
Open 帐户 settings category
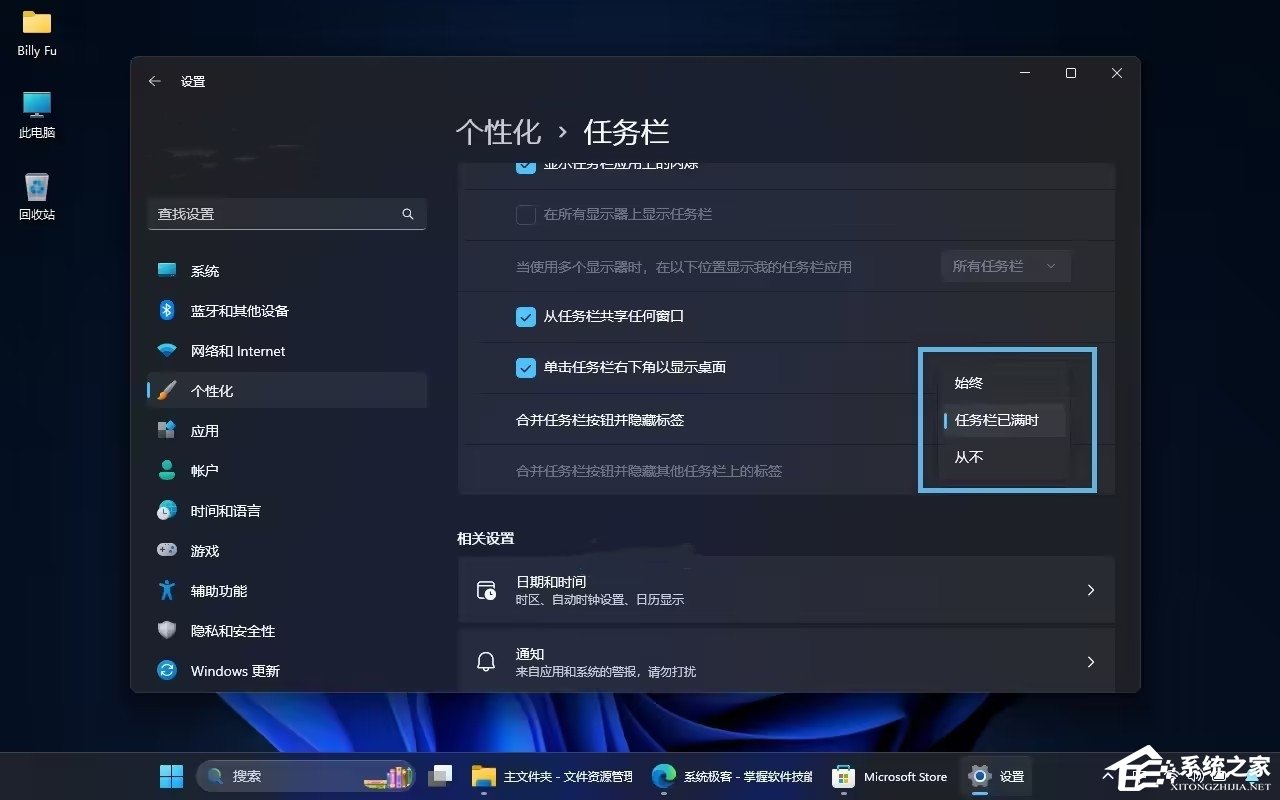point(287,470)
